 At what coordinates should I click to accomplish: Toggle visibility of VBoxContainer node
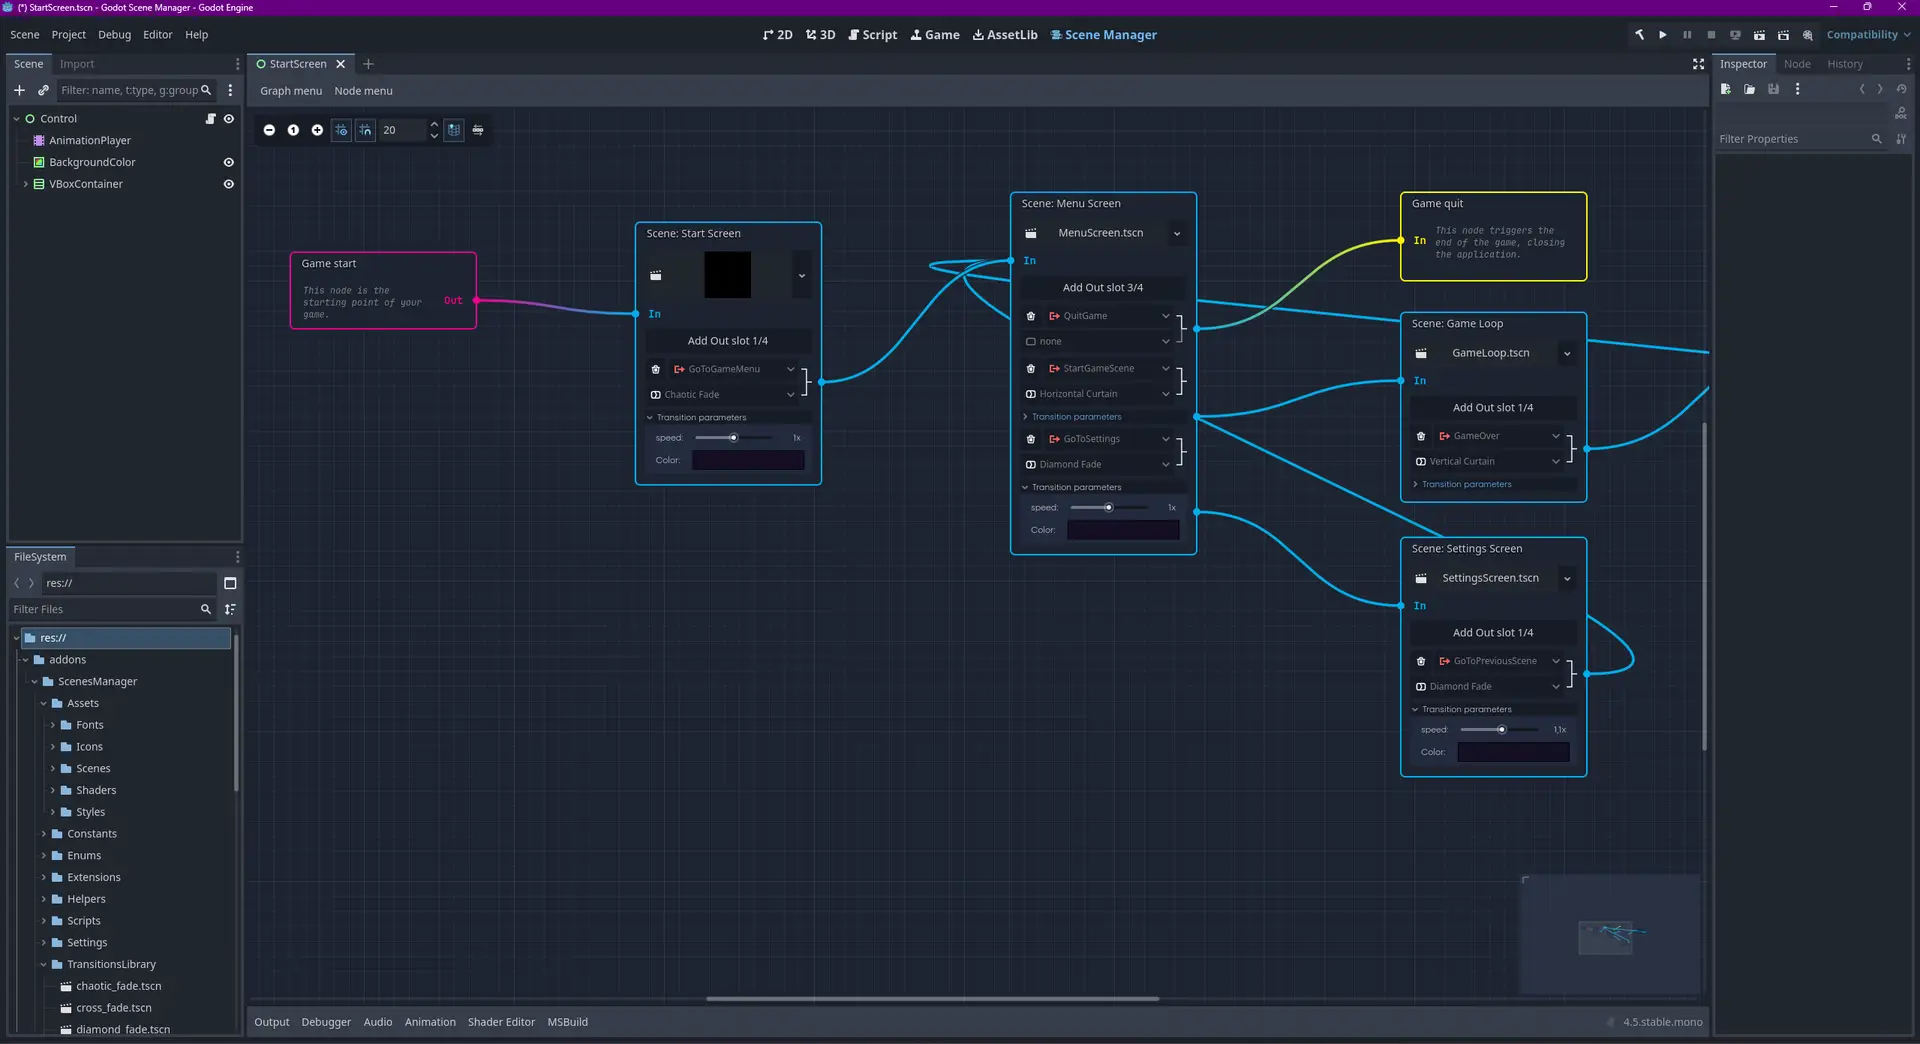[229, 184]
